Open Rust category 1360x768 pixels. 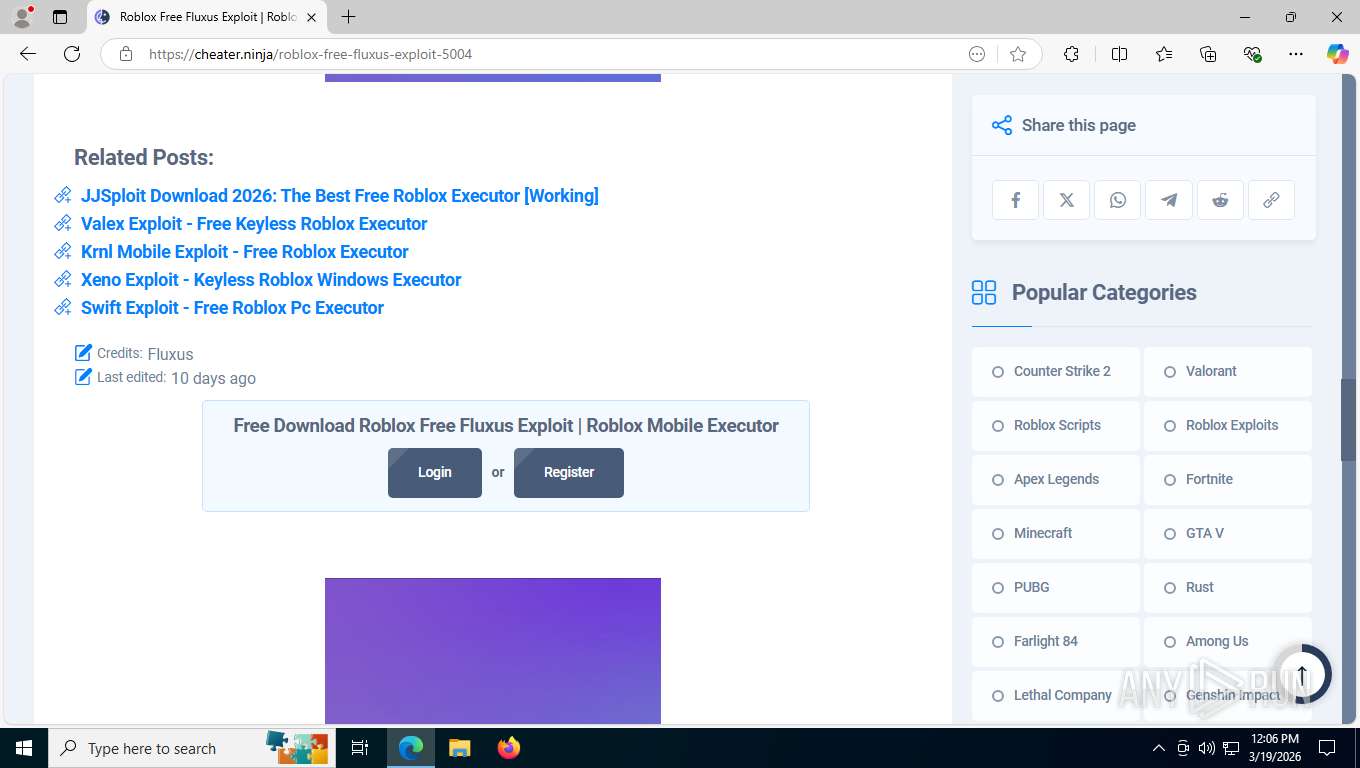[x=1227, y=587]
